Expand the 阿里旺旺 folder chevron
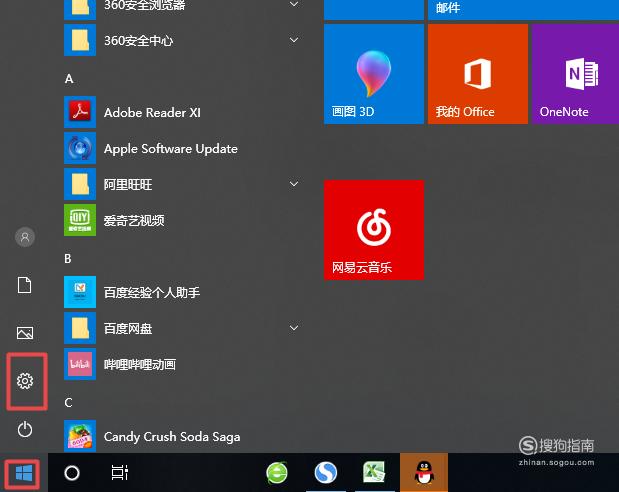 [x=294, y=184]
